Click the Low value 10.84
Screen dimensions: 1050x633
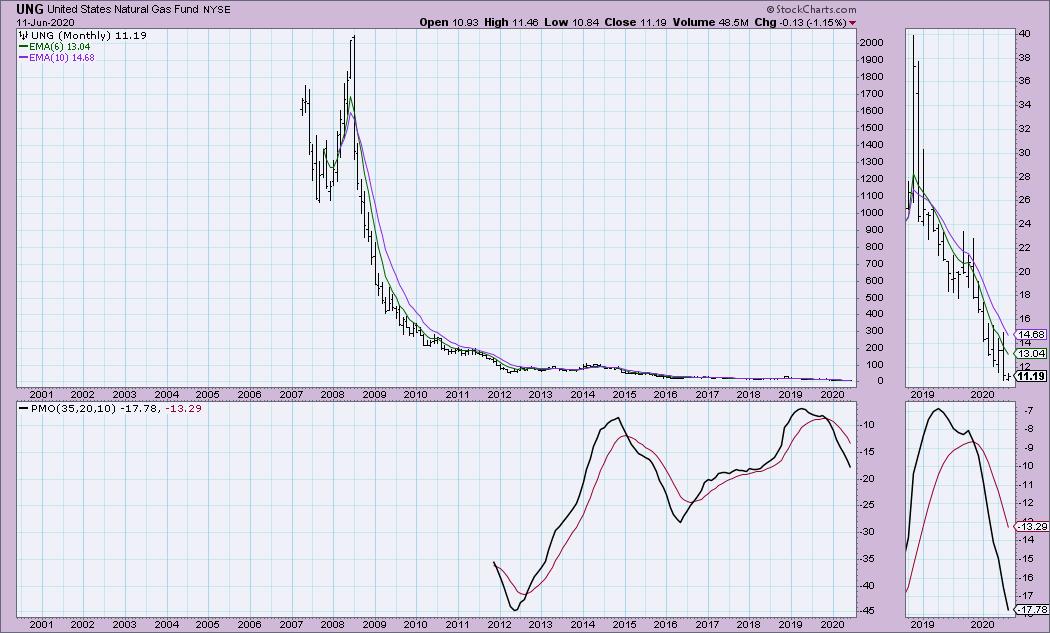(x=585, y=22)
